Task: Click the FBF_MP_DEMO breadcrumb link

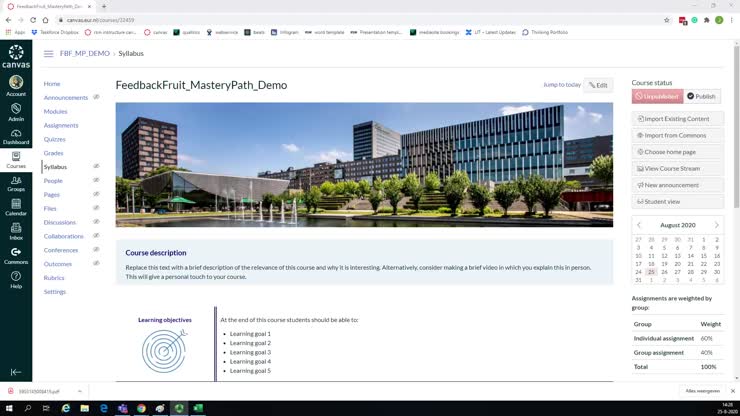Action: coord(84,53)
